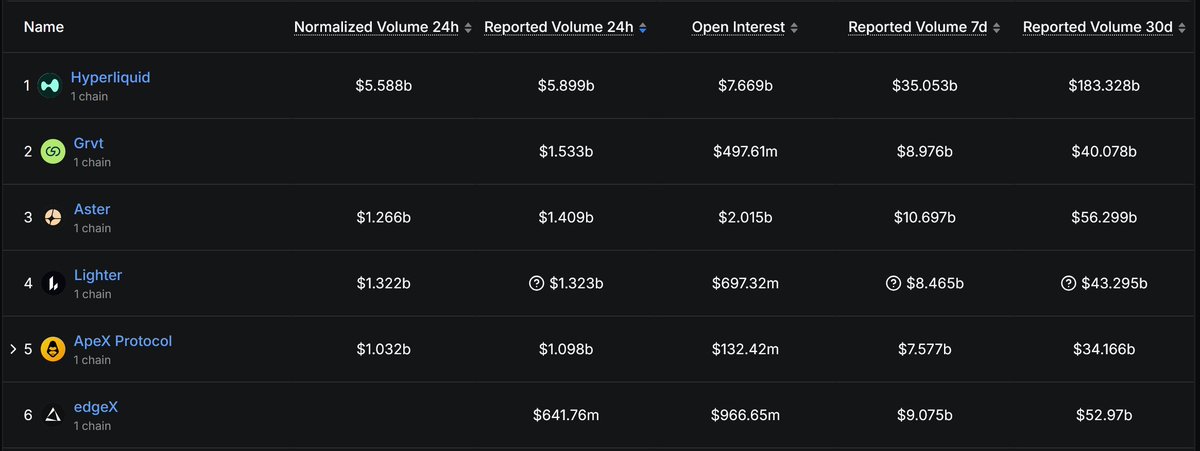The width and height of the screenshot is (1200, 451).
Task: Click the Hyperliquid protocol logo icon
Action: pyautogui.click(x=50, y=86)
